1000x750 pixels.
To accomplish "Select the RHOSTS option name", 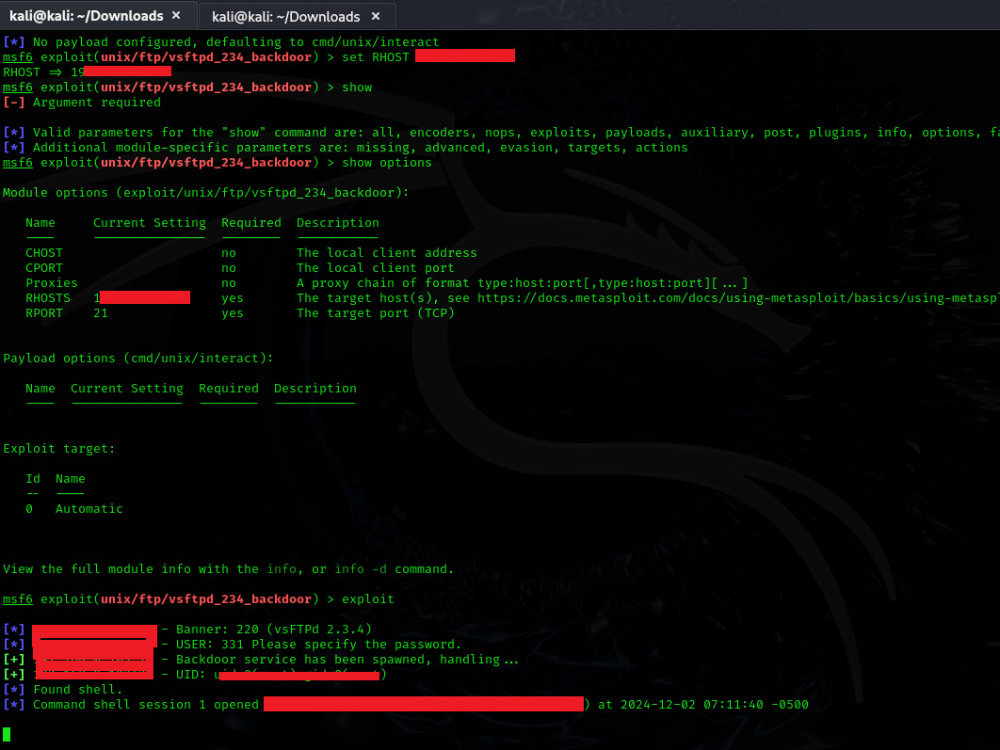I will click(48, 298).
